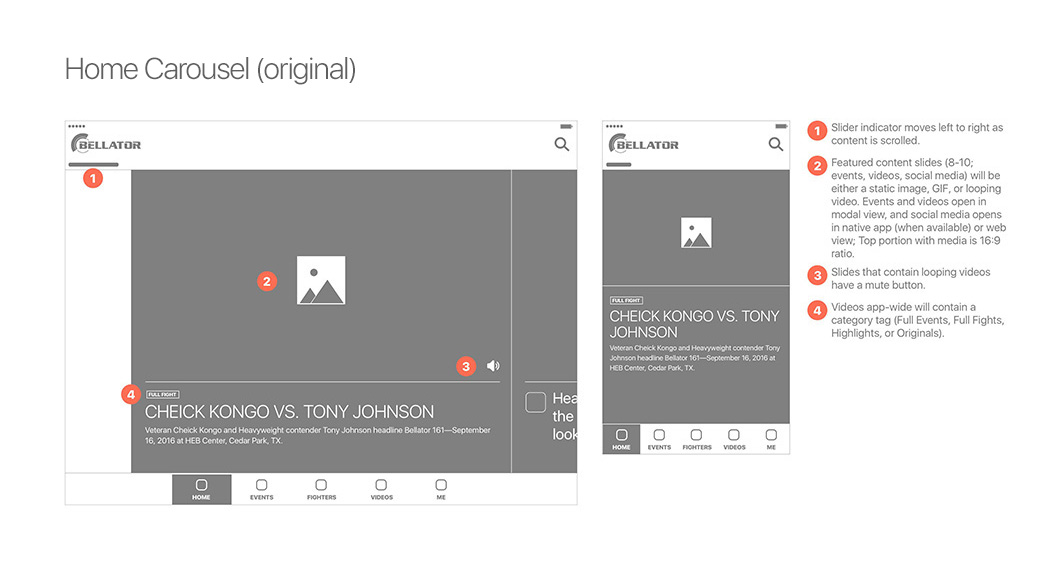Click battery icon in tablet status bar
The image size is (1064, 568).
567,126
